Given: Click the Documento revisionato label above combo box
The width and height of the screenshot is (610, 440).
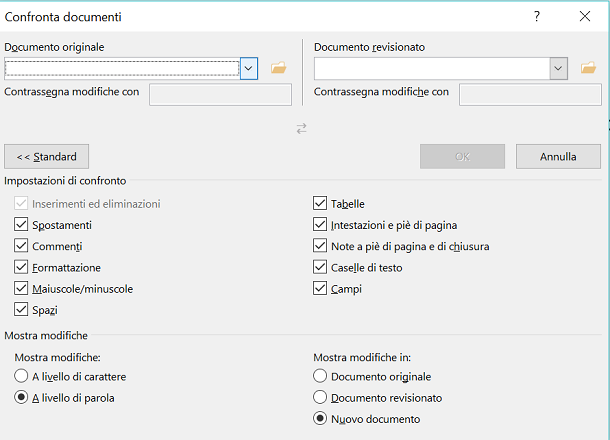Looking at the screenshot, I should click(x=369, y=47).
